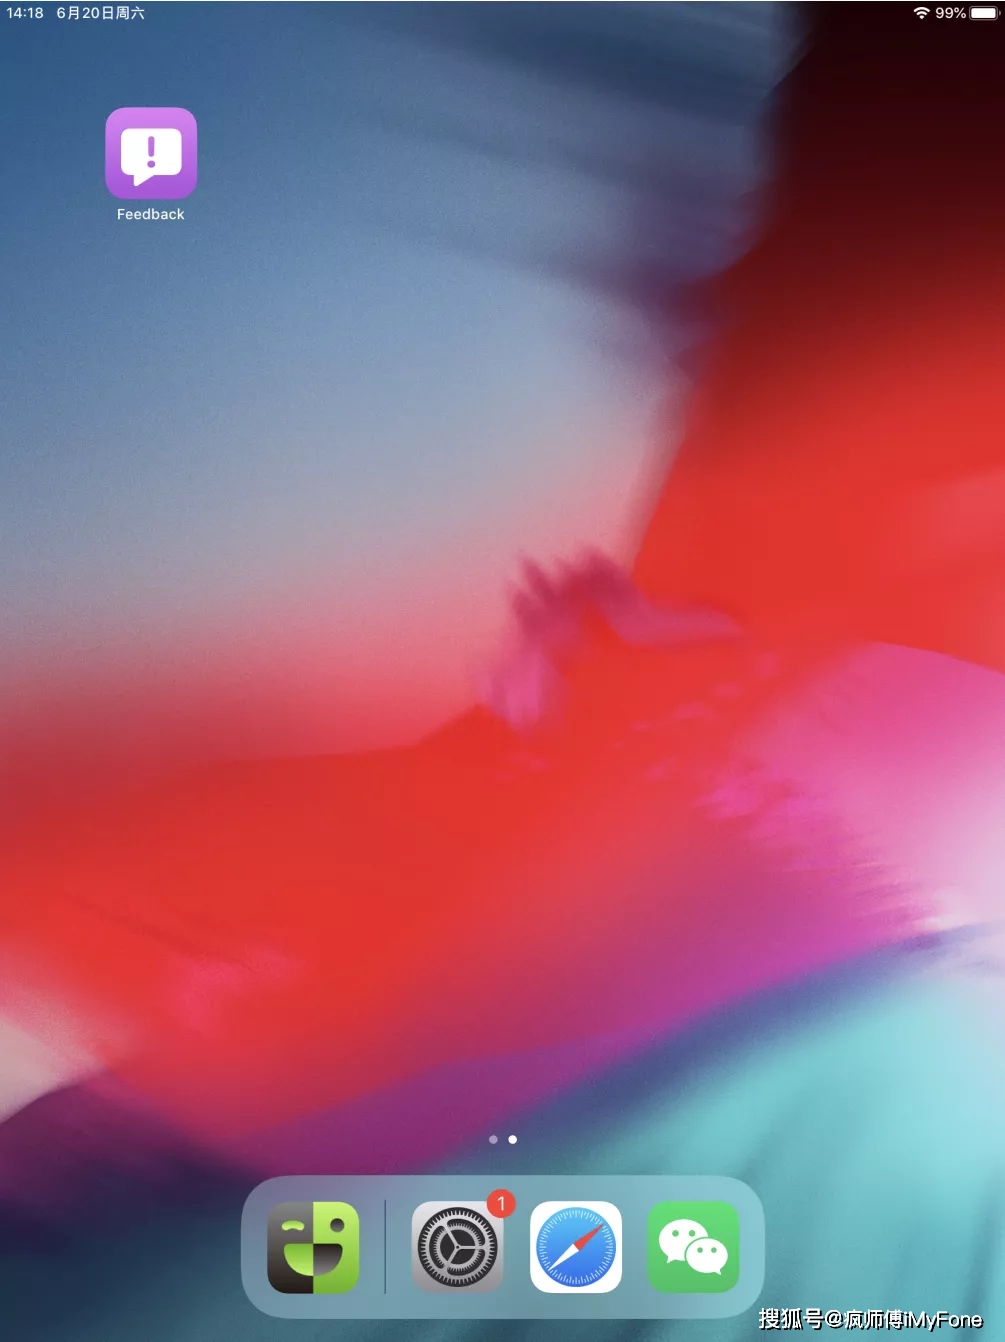The image size is (1005, 1342).
Task: Tap the 99% battery percentage text
Action: (950, 13)
